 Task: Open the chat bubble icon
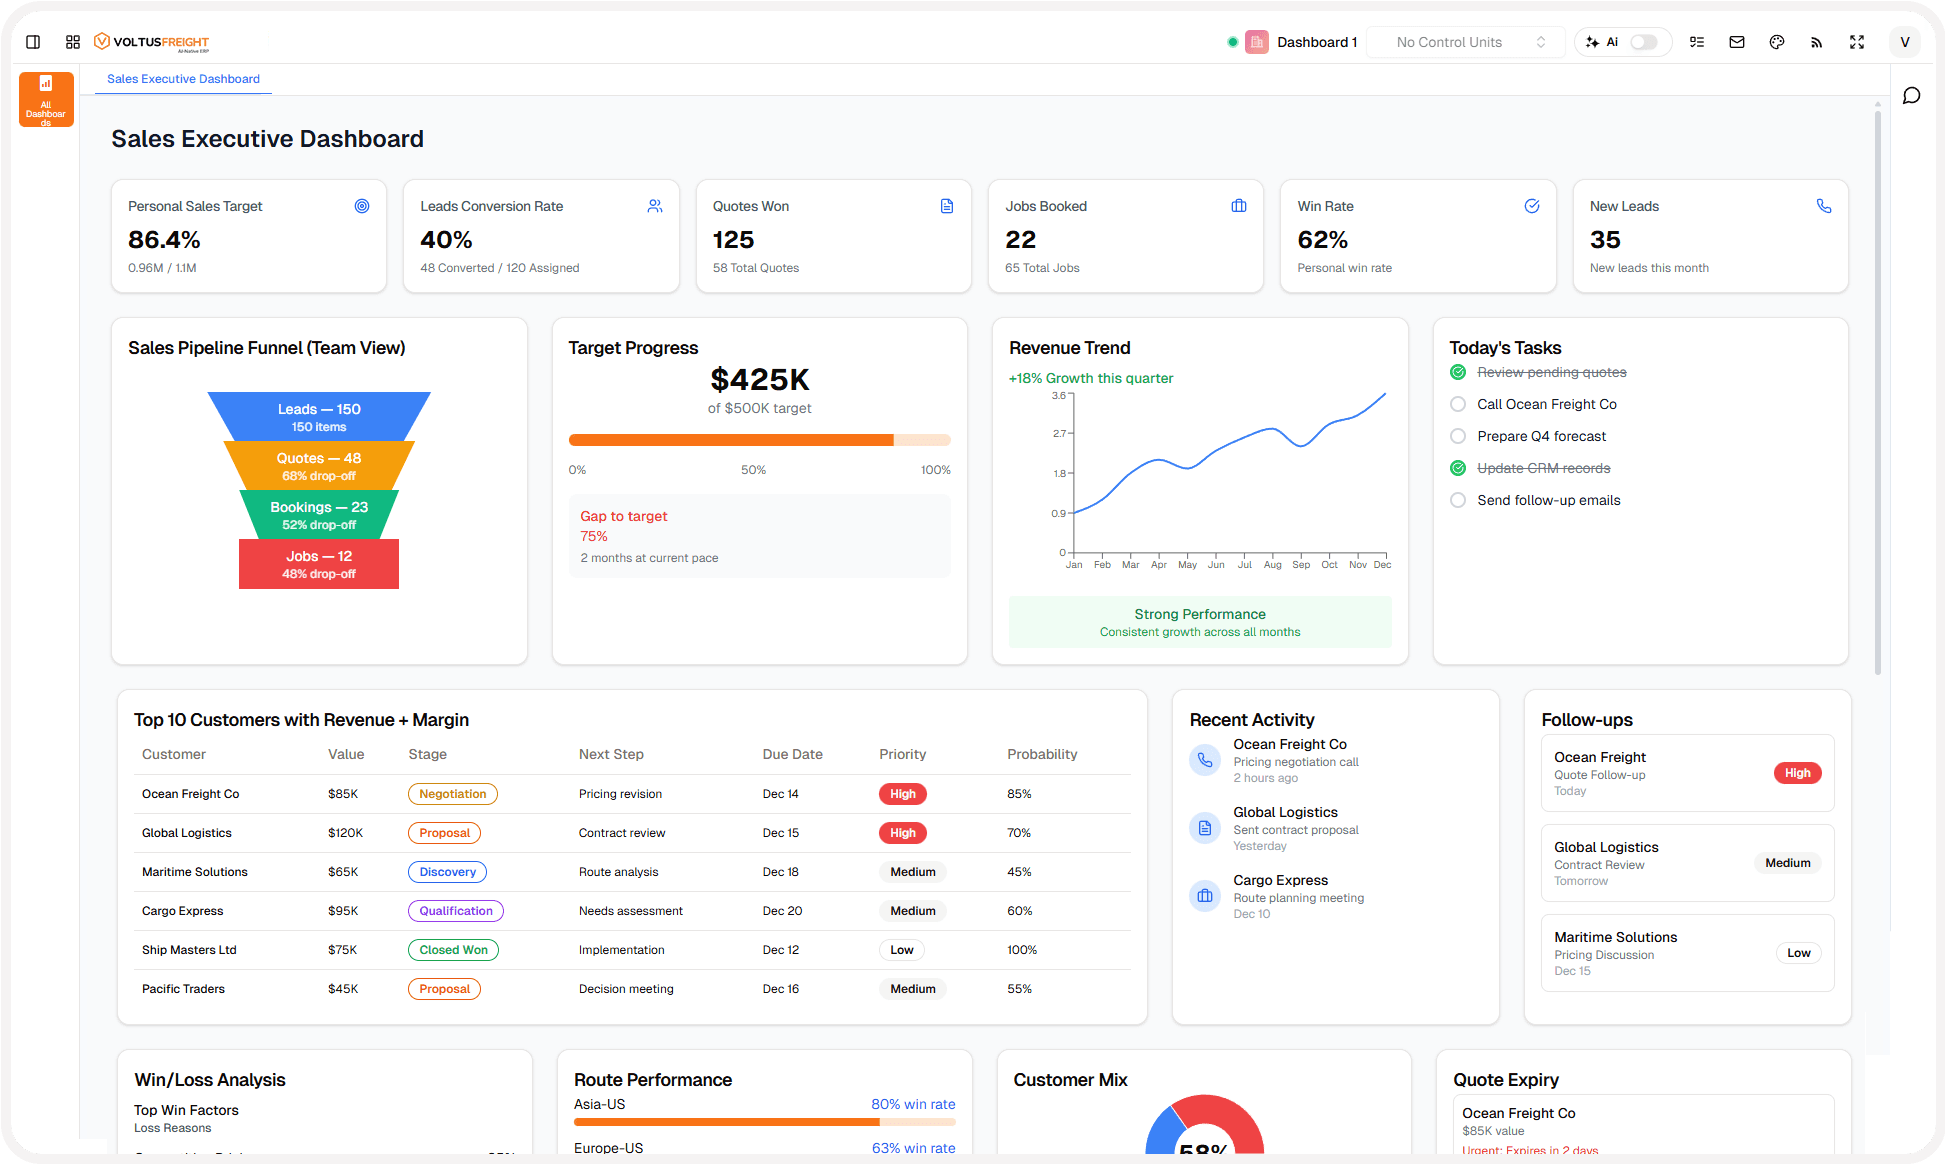tap(1912, 96)
